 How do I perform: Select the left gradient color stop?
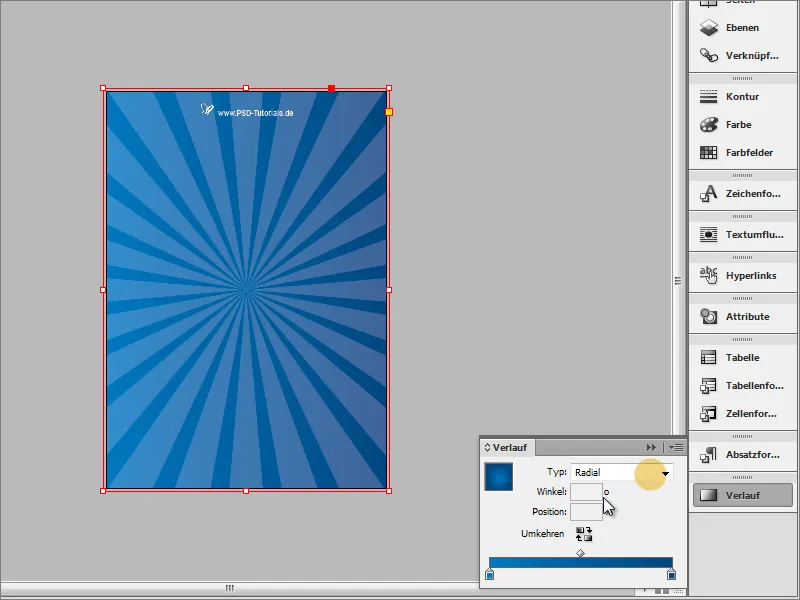coord(489,575)
